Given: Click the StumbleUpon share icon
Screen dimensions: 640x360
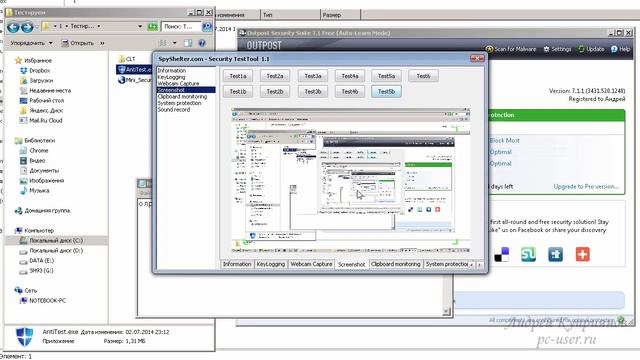Looking at the screenshot, I should (529, 254).
